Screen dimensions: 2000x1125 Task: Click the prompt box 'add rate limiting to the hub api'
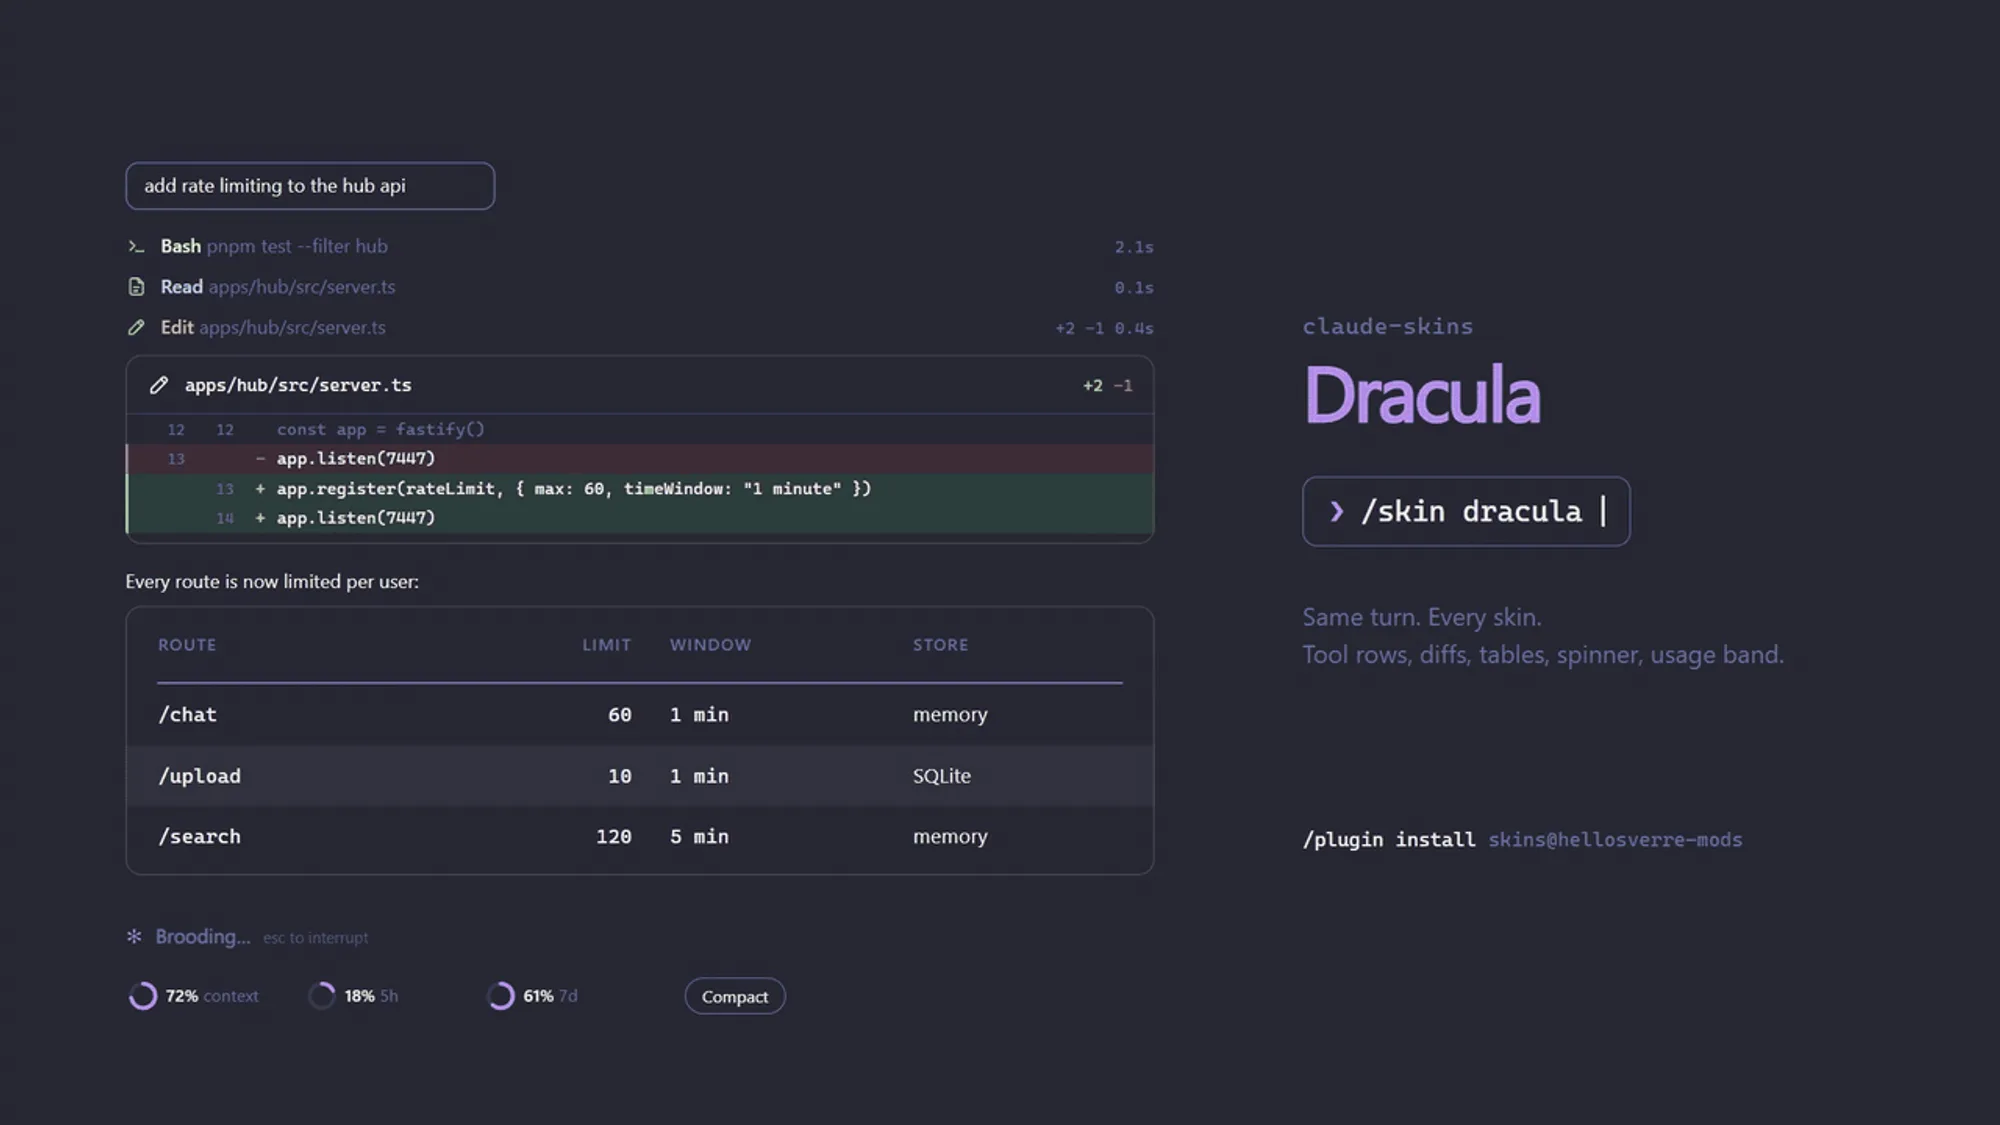310,186
